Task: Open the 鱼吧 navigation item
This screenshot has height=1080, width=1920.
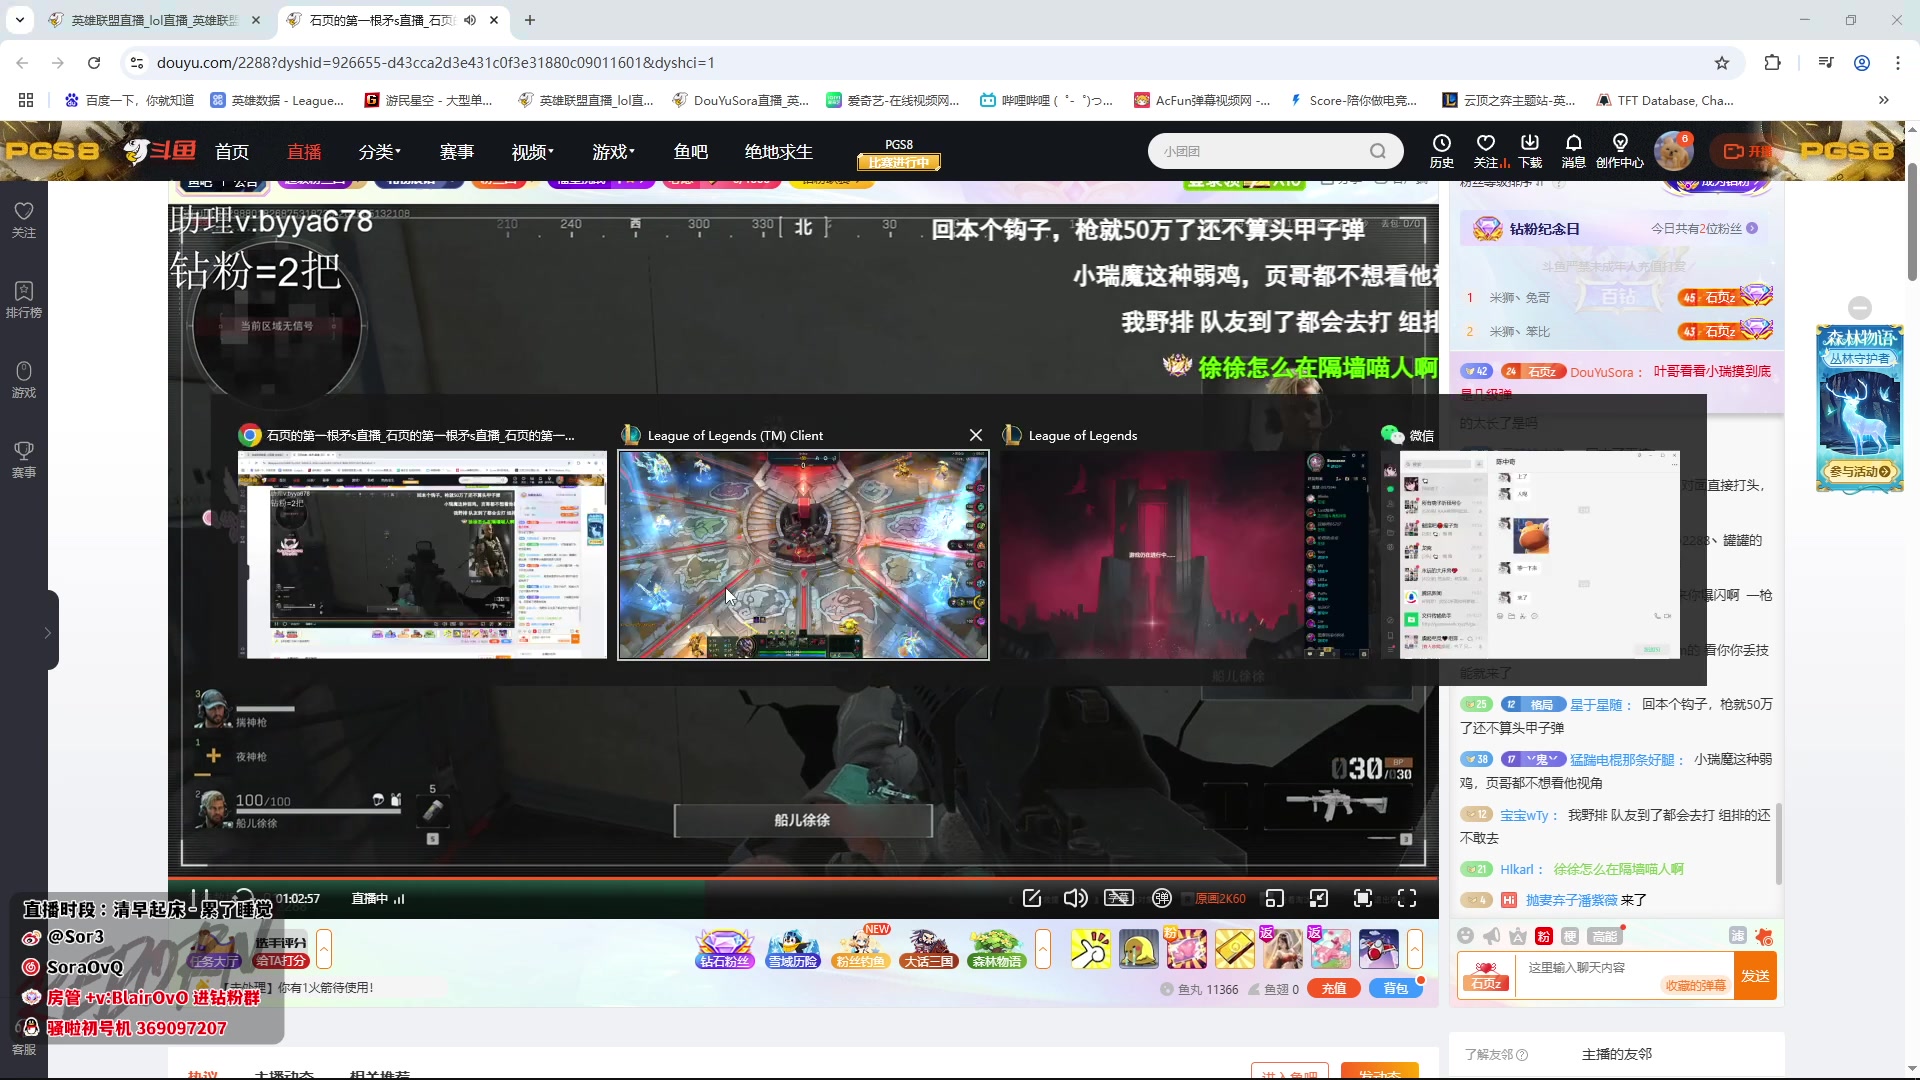Action: coord(691,152)
